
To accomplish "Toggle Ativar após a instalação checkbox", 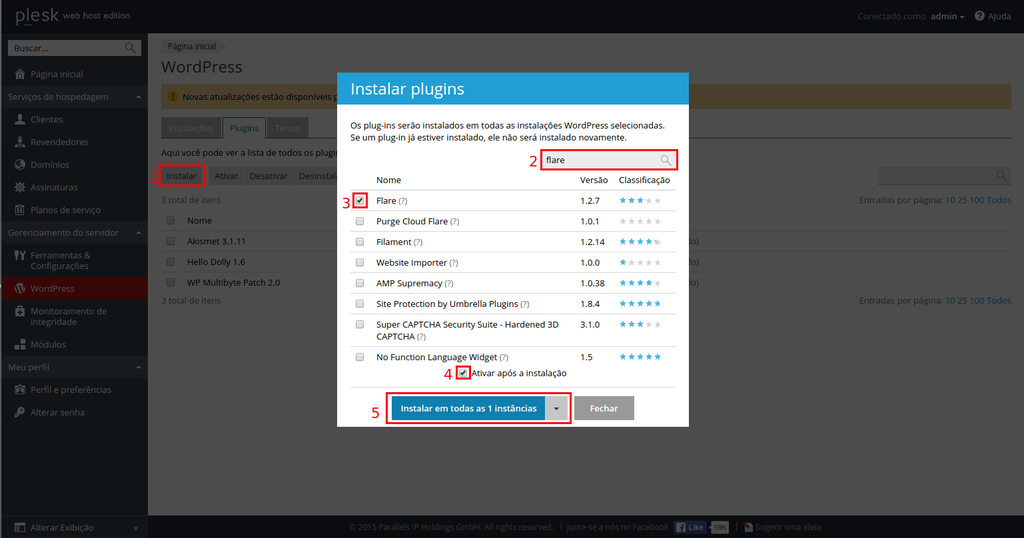I will point(463,373).
